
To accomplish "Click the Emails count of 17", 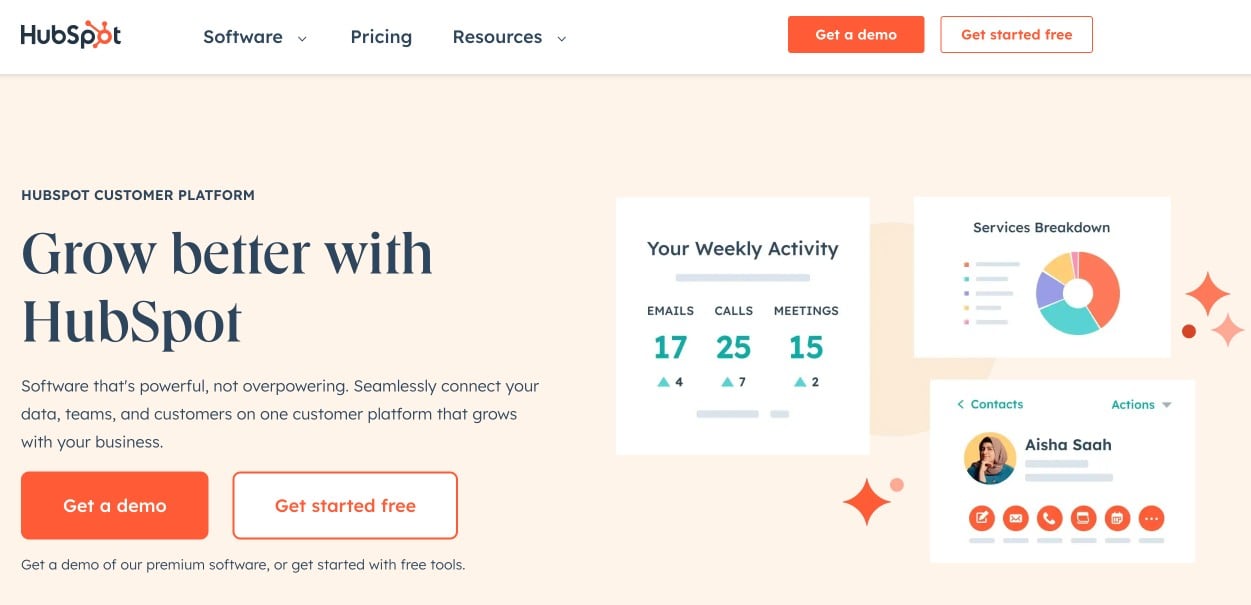I will coord(670,347).
